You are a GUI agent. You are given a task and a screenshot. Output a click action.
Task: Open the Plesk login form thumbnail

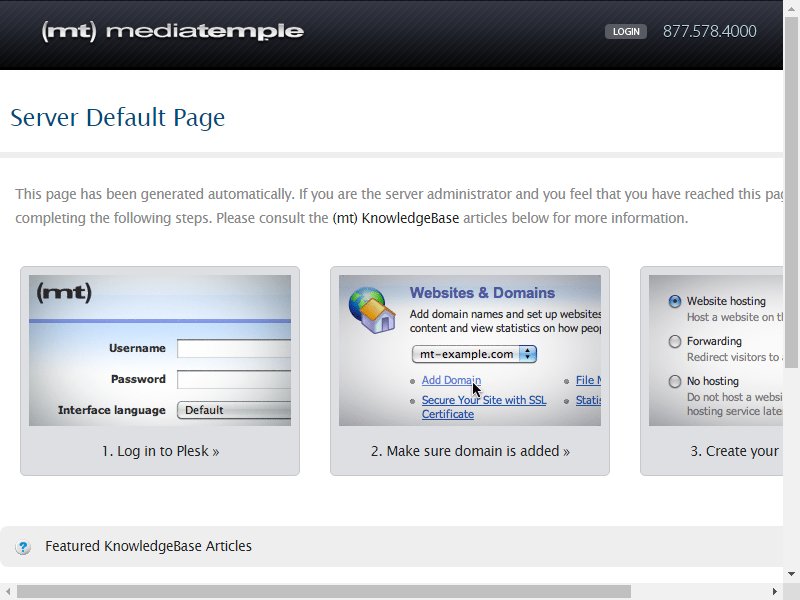click(160, 351)
